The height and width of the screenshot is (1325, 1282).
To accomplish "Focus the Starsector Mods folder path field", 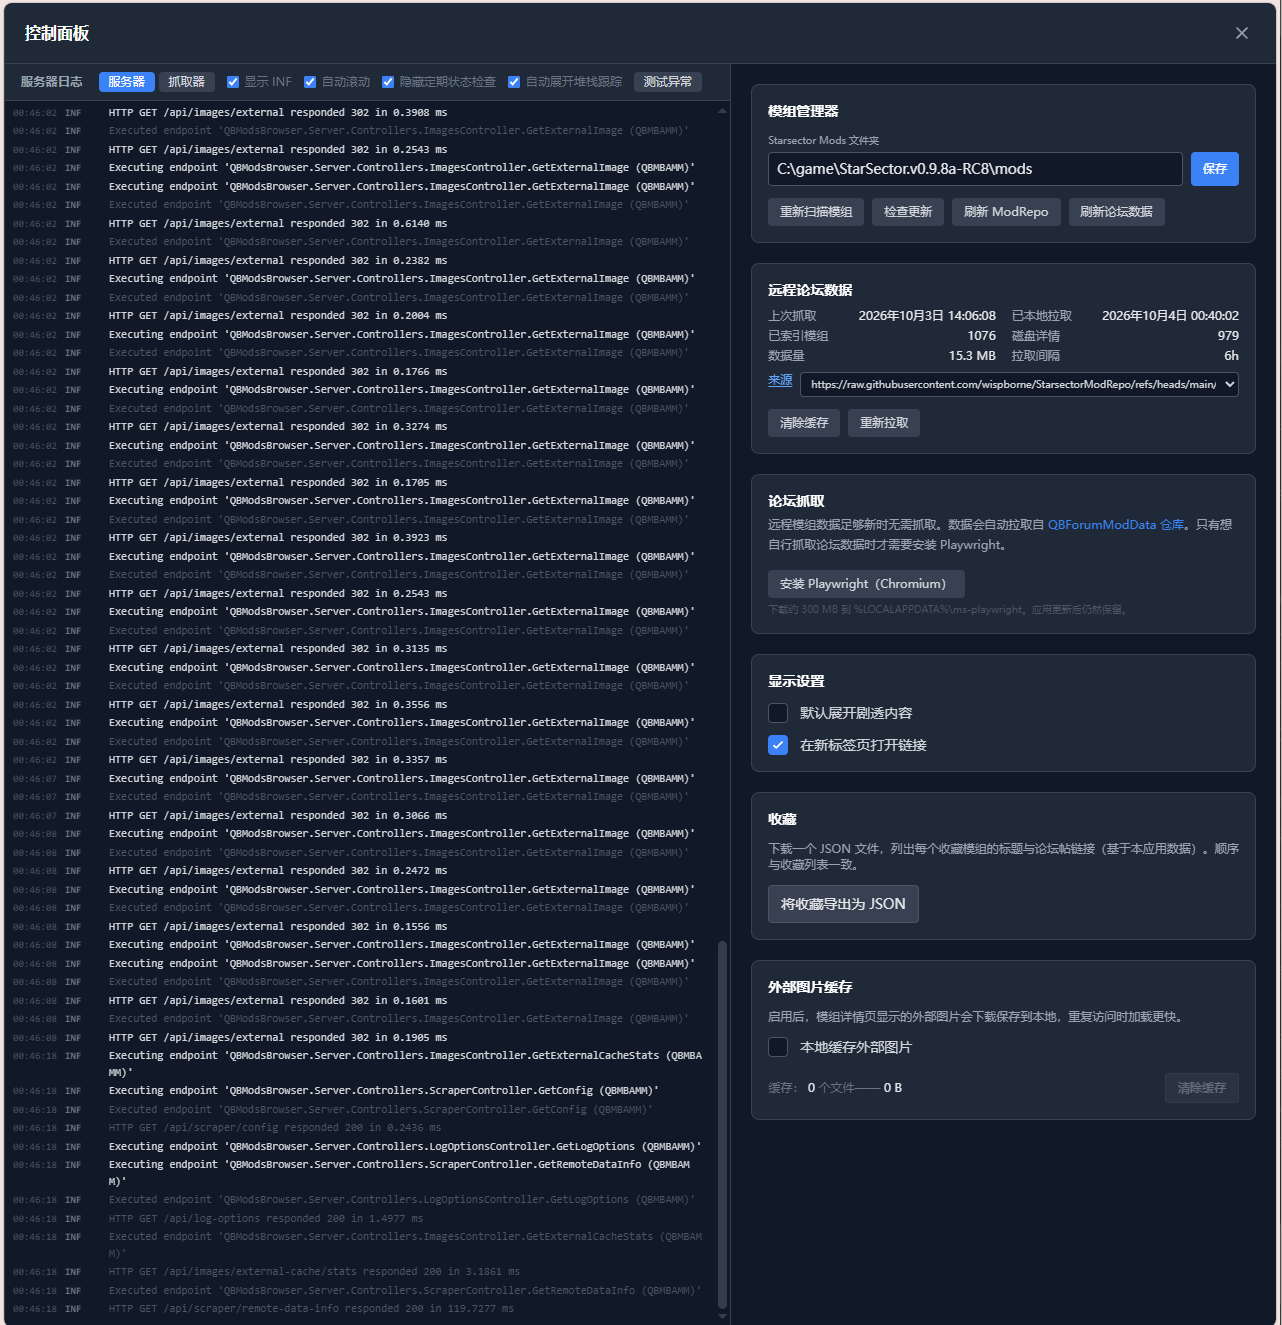I will click(975, 169).
